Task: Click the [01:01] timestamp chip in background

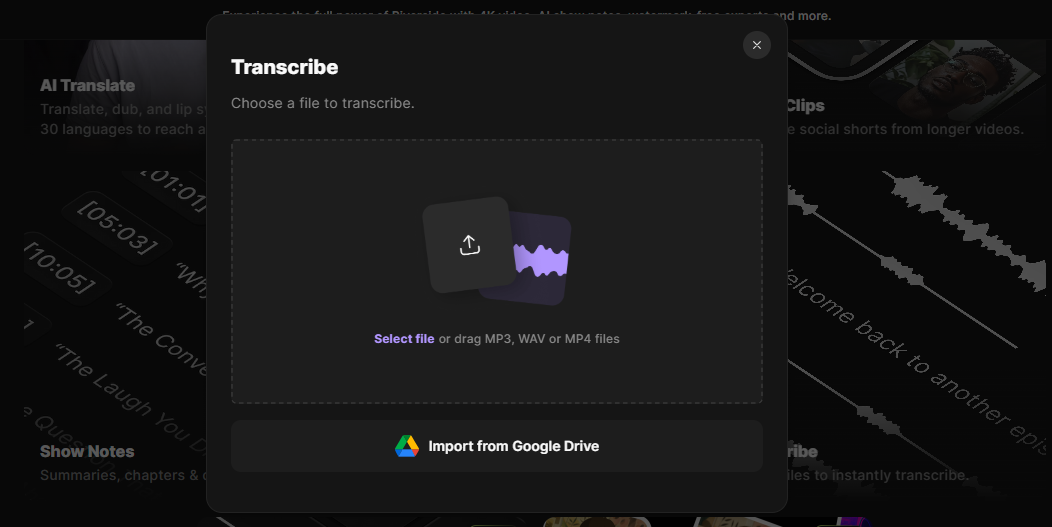Action: pyautogui.click(x=175, y=188)
